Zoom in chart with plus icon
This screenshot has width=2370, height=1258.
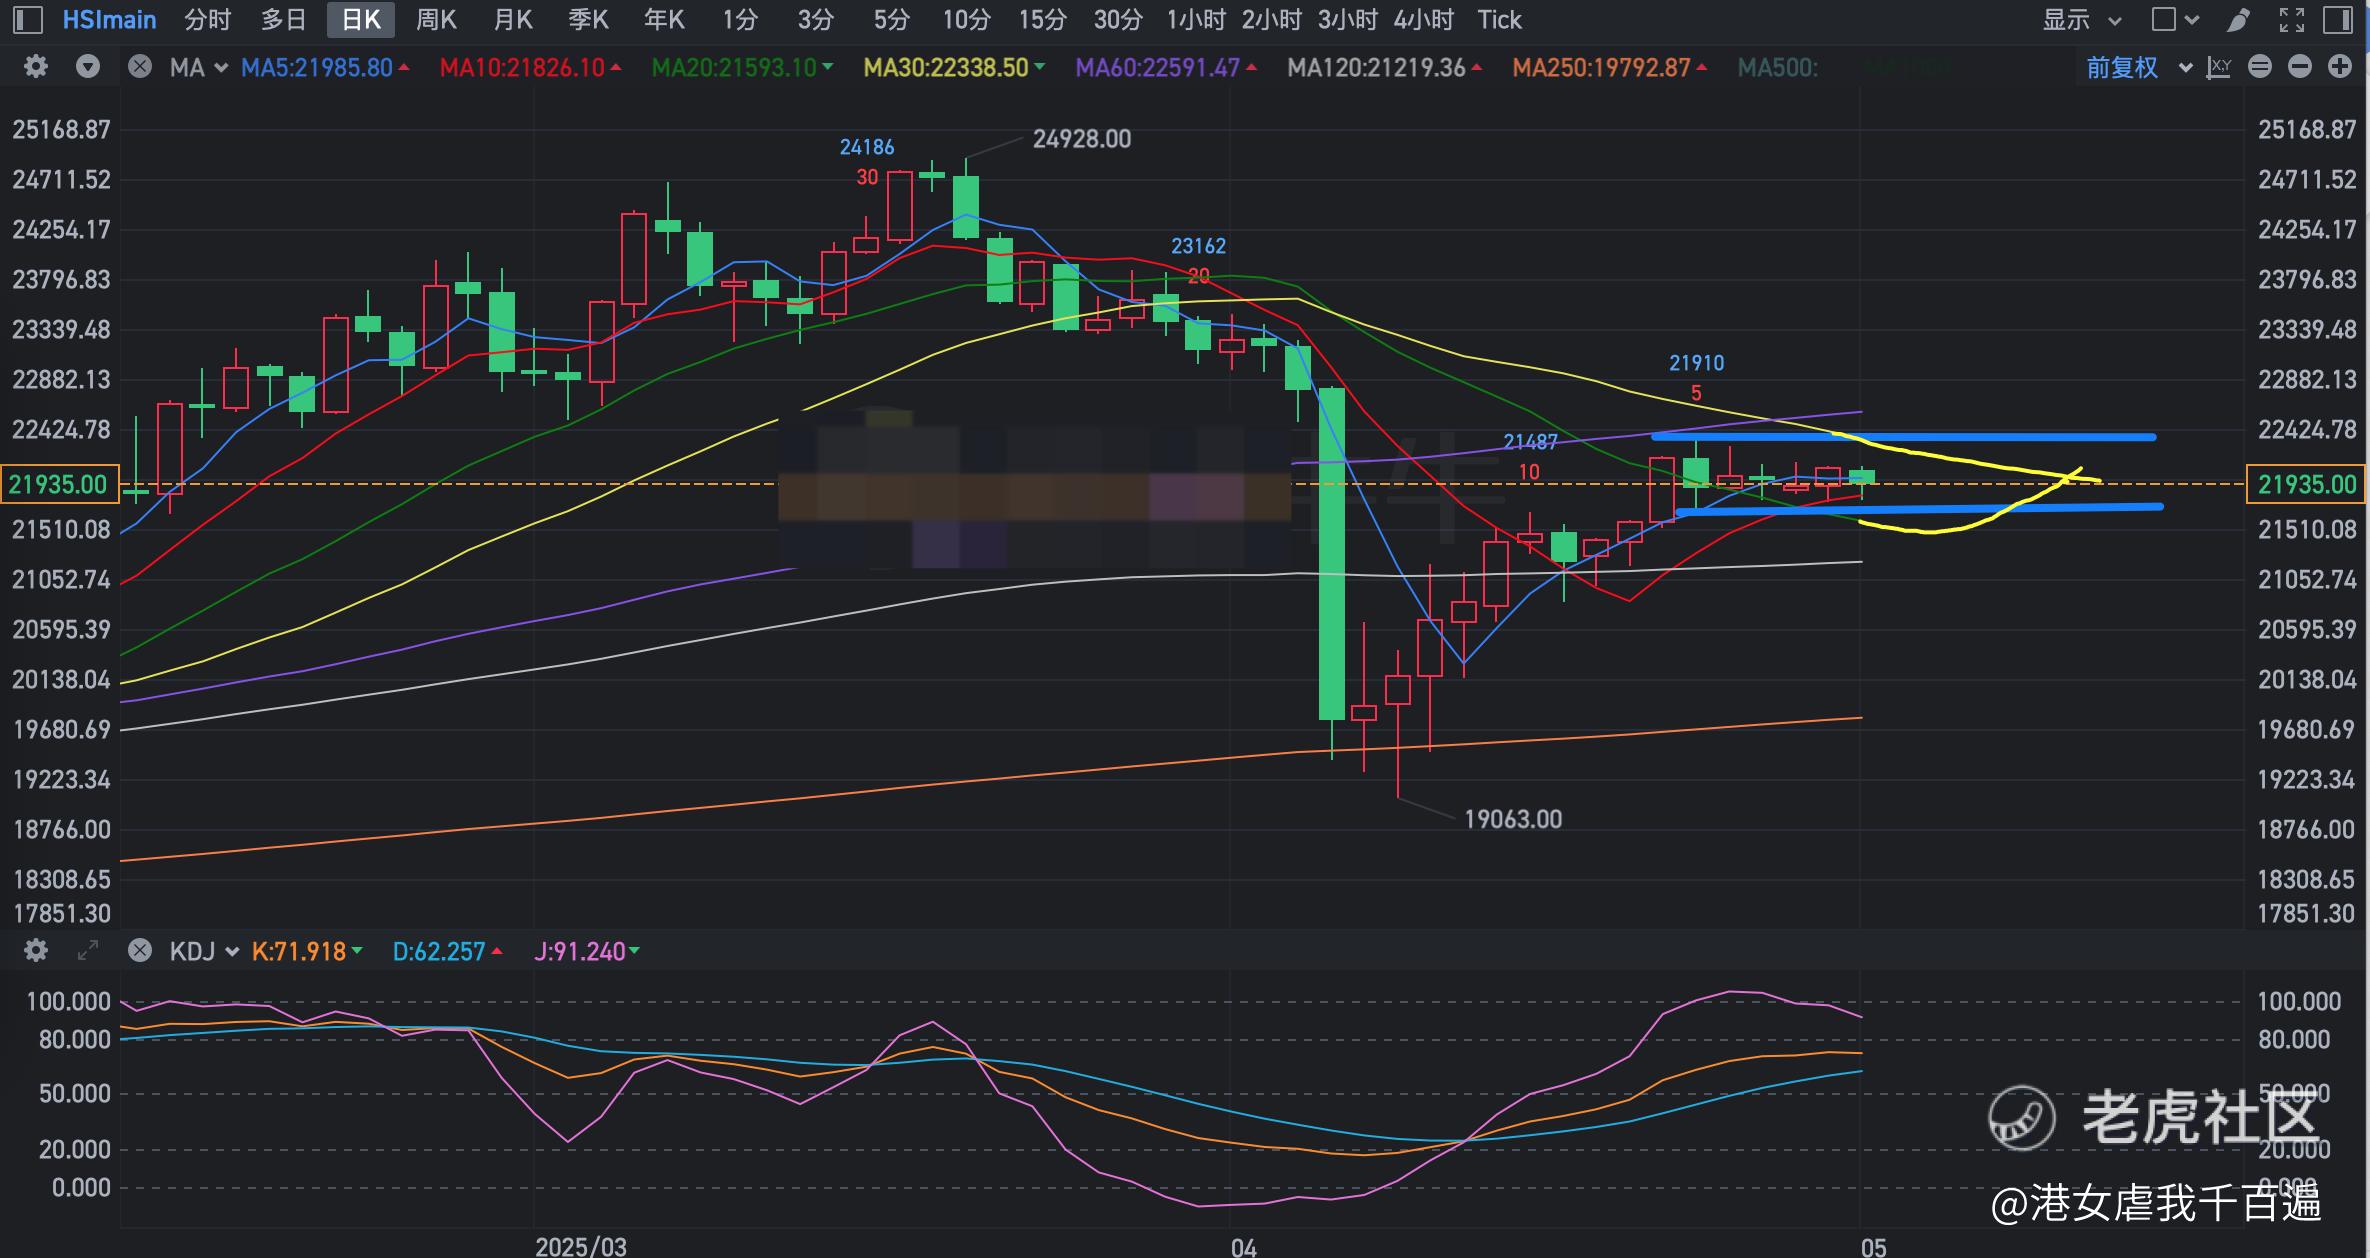click(2340, 67)
